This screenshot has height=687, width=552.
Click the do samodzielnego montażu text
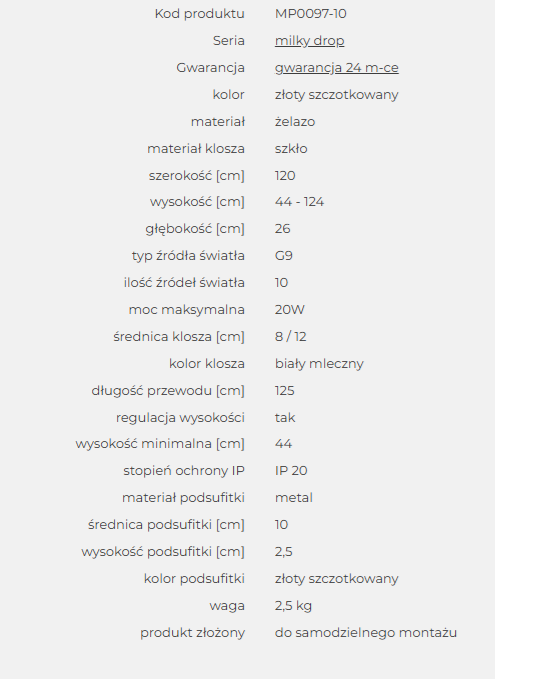tap(366, 633)
